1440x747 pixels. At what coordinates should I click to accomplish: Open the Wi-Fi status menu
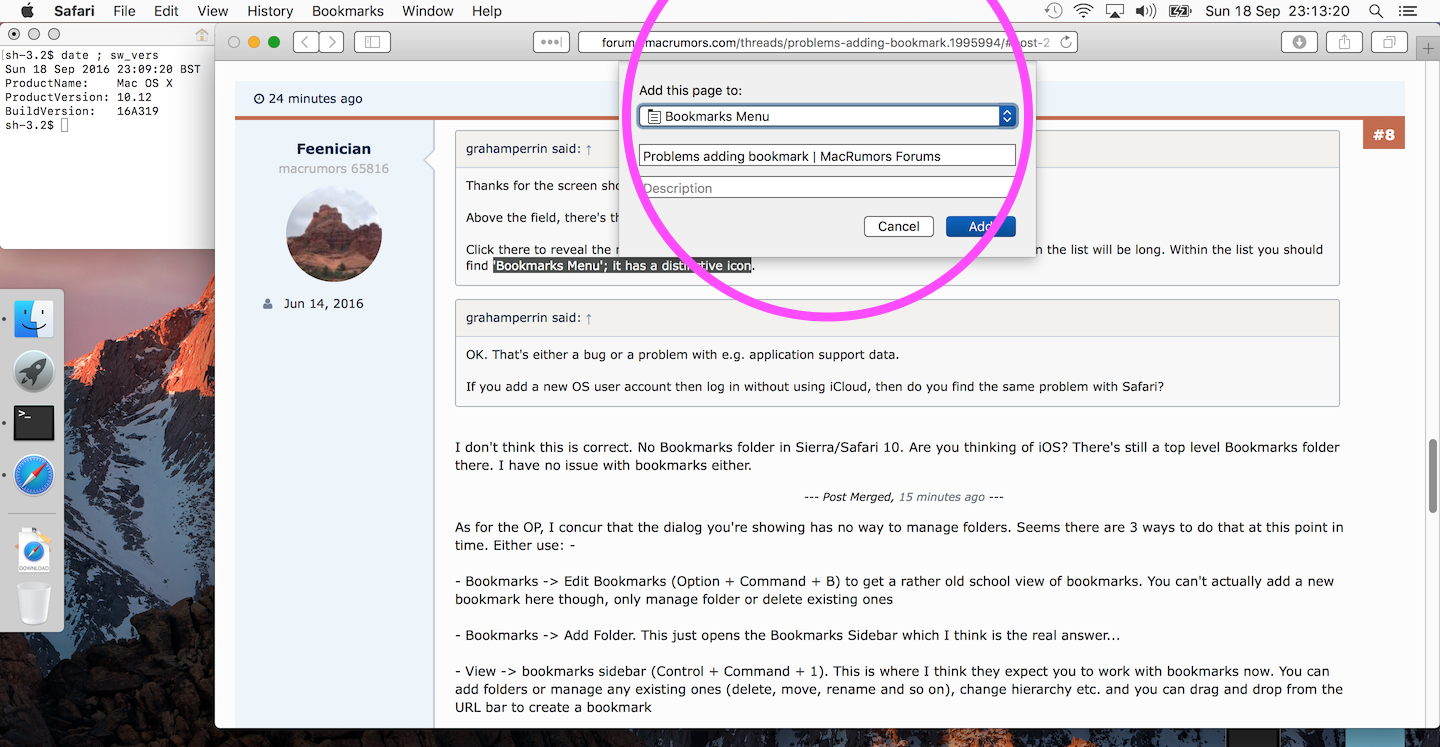[1083, 11]
